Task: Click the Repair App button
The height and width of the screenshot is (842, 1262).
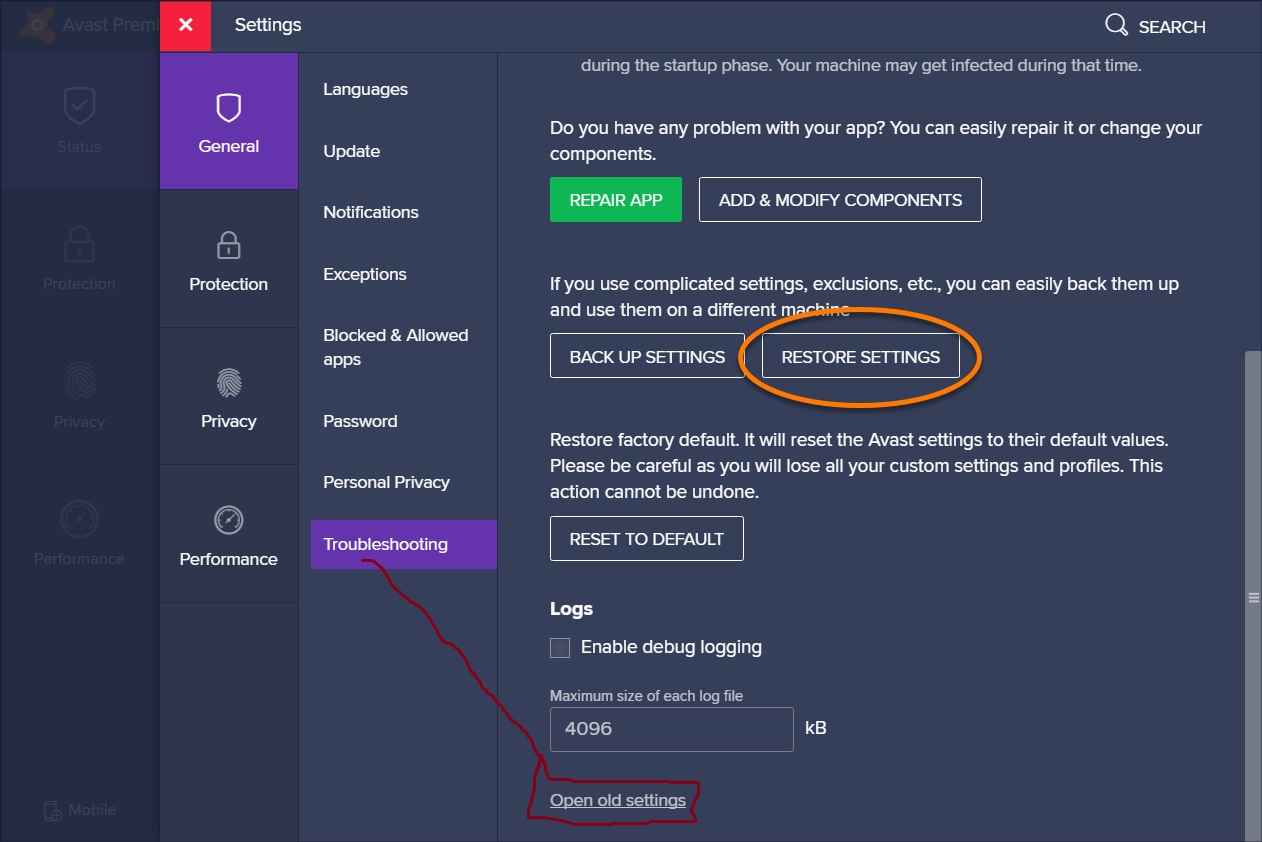Action: click(616, 200)
